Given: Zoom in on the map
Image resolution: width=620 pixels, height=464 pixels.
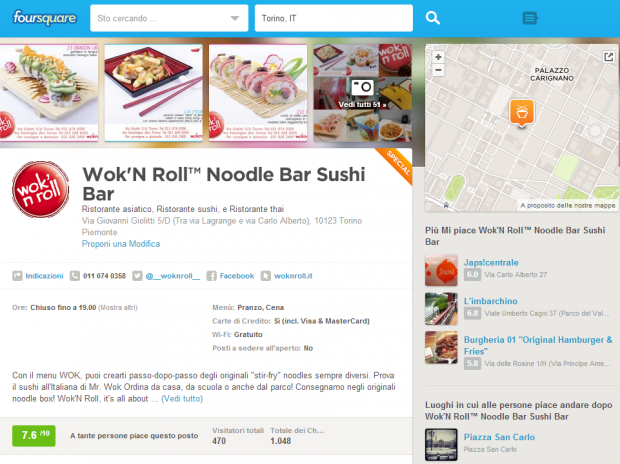Looking at the screenshot, I should pyautogui.click(x=438, y=57).
